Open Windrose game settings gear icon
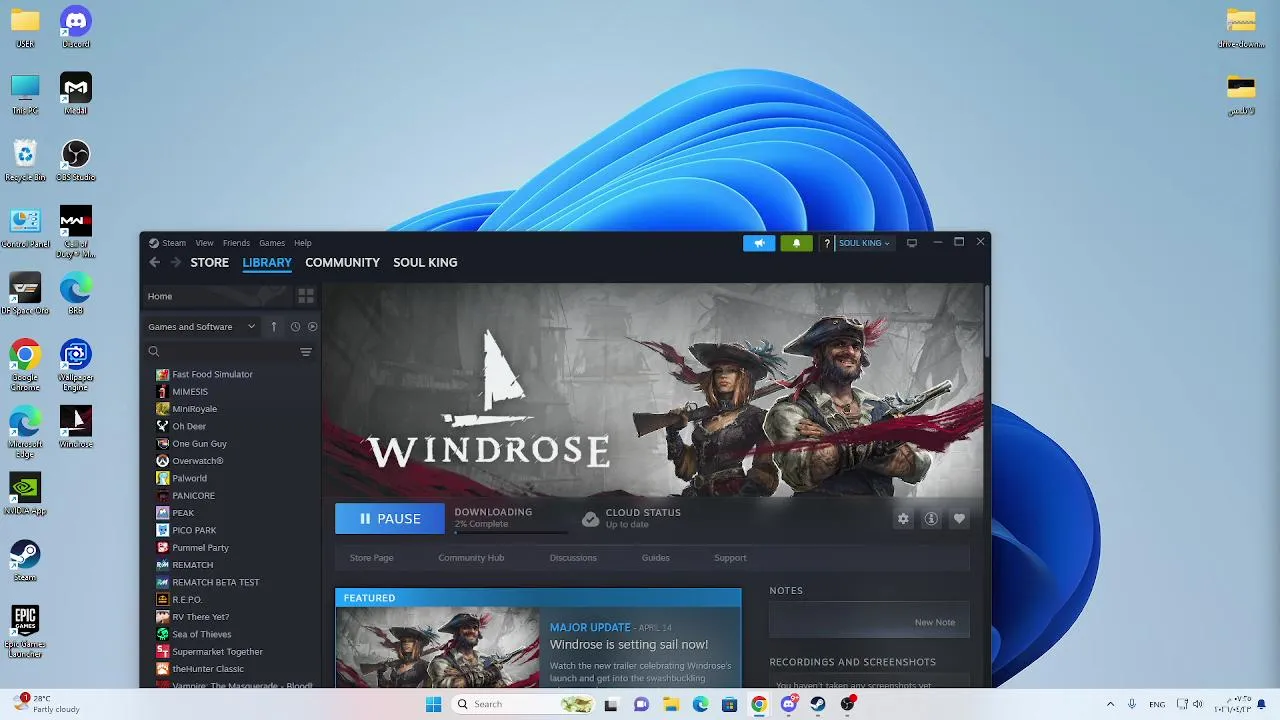 point(903,519)
